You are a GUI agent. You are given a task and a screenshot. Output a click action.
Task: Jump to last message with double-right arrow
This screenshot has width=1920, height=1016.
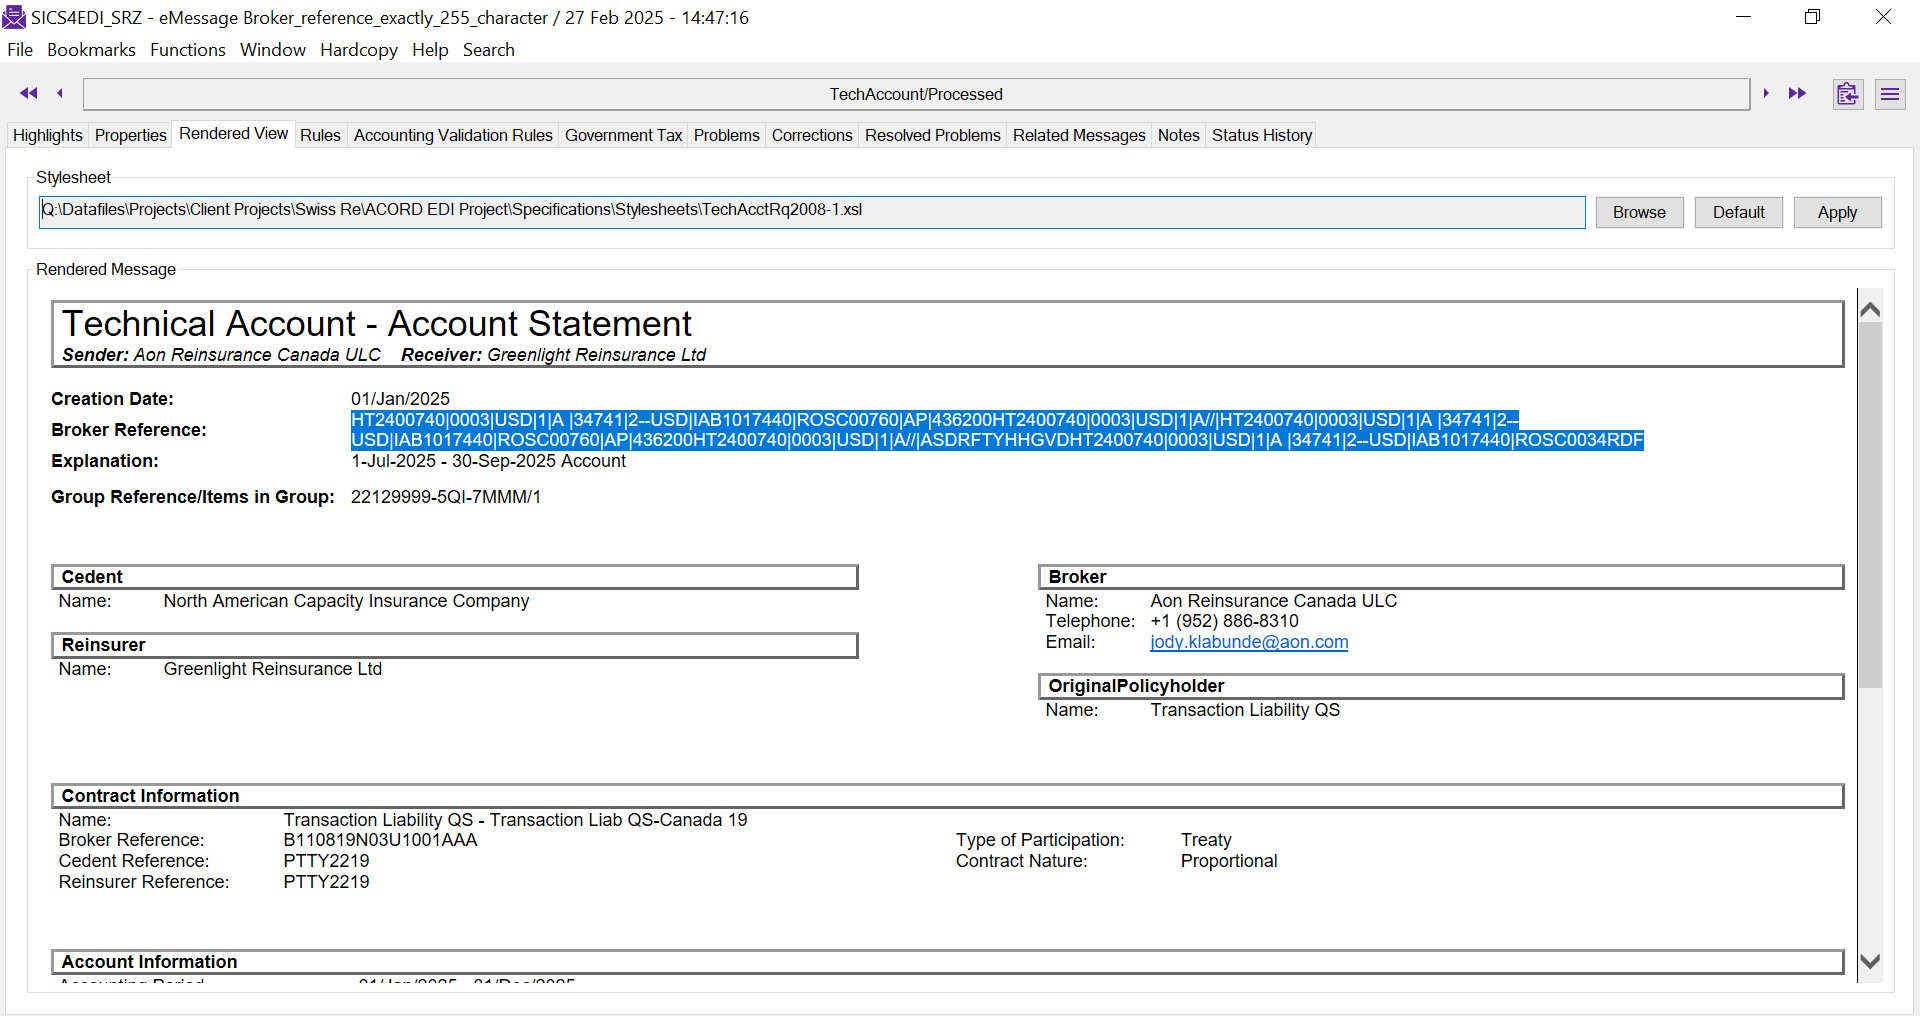(x=1797, y=93)
